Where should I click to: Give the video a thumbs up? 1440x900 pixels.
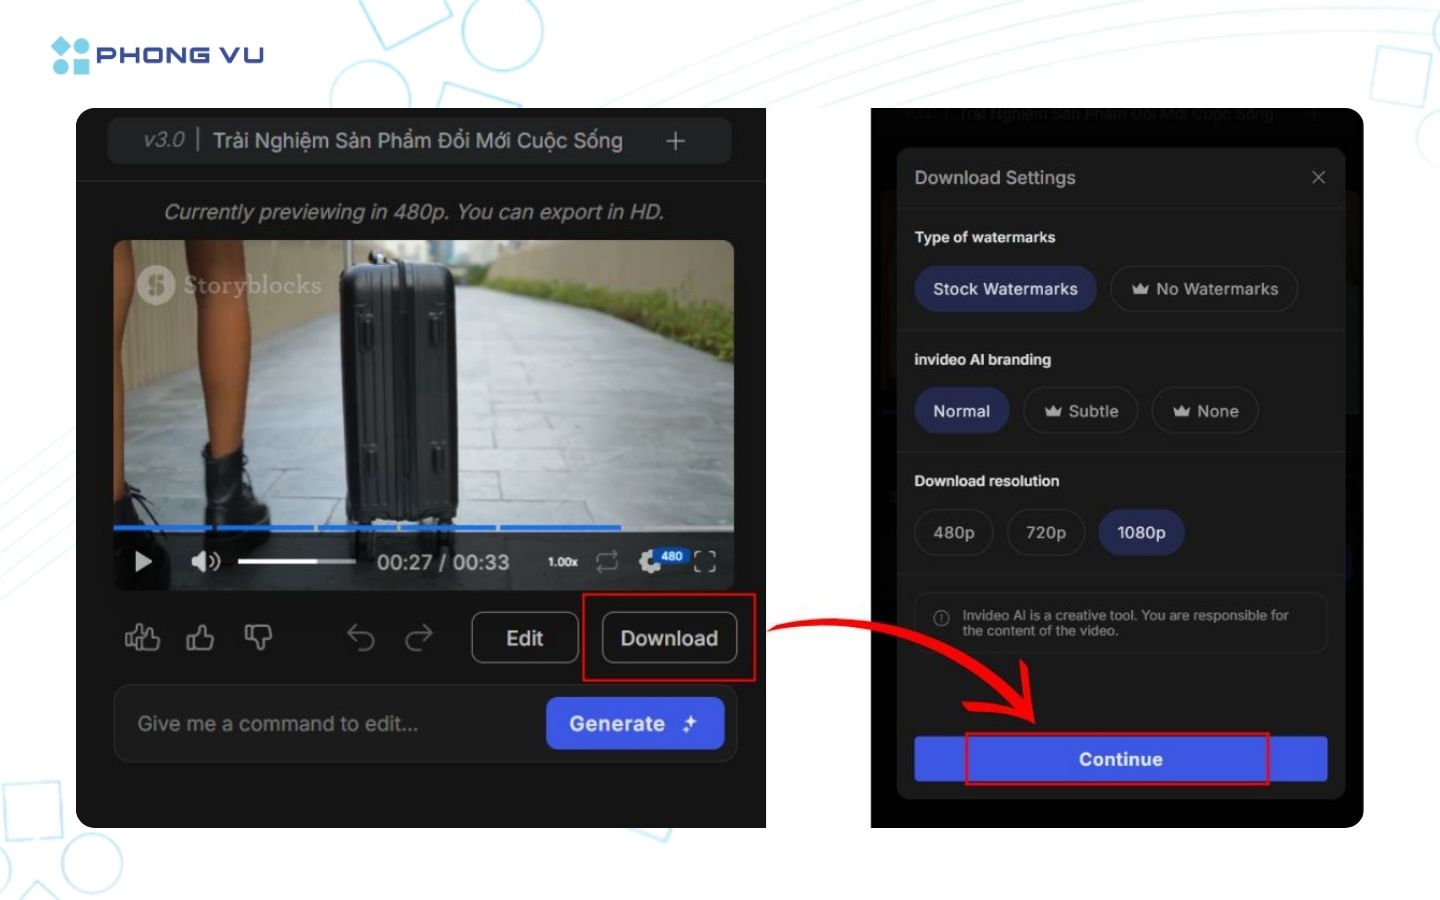(199, 637)
